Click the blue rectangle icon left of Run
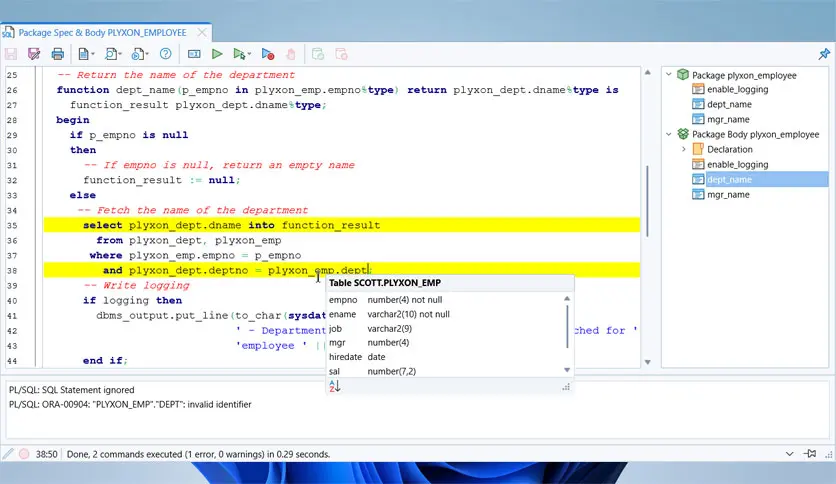The image size is (836, 484). (194, 54)
